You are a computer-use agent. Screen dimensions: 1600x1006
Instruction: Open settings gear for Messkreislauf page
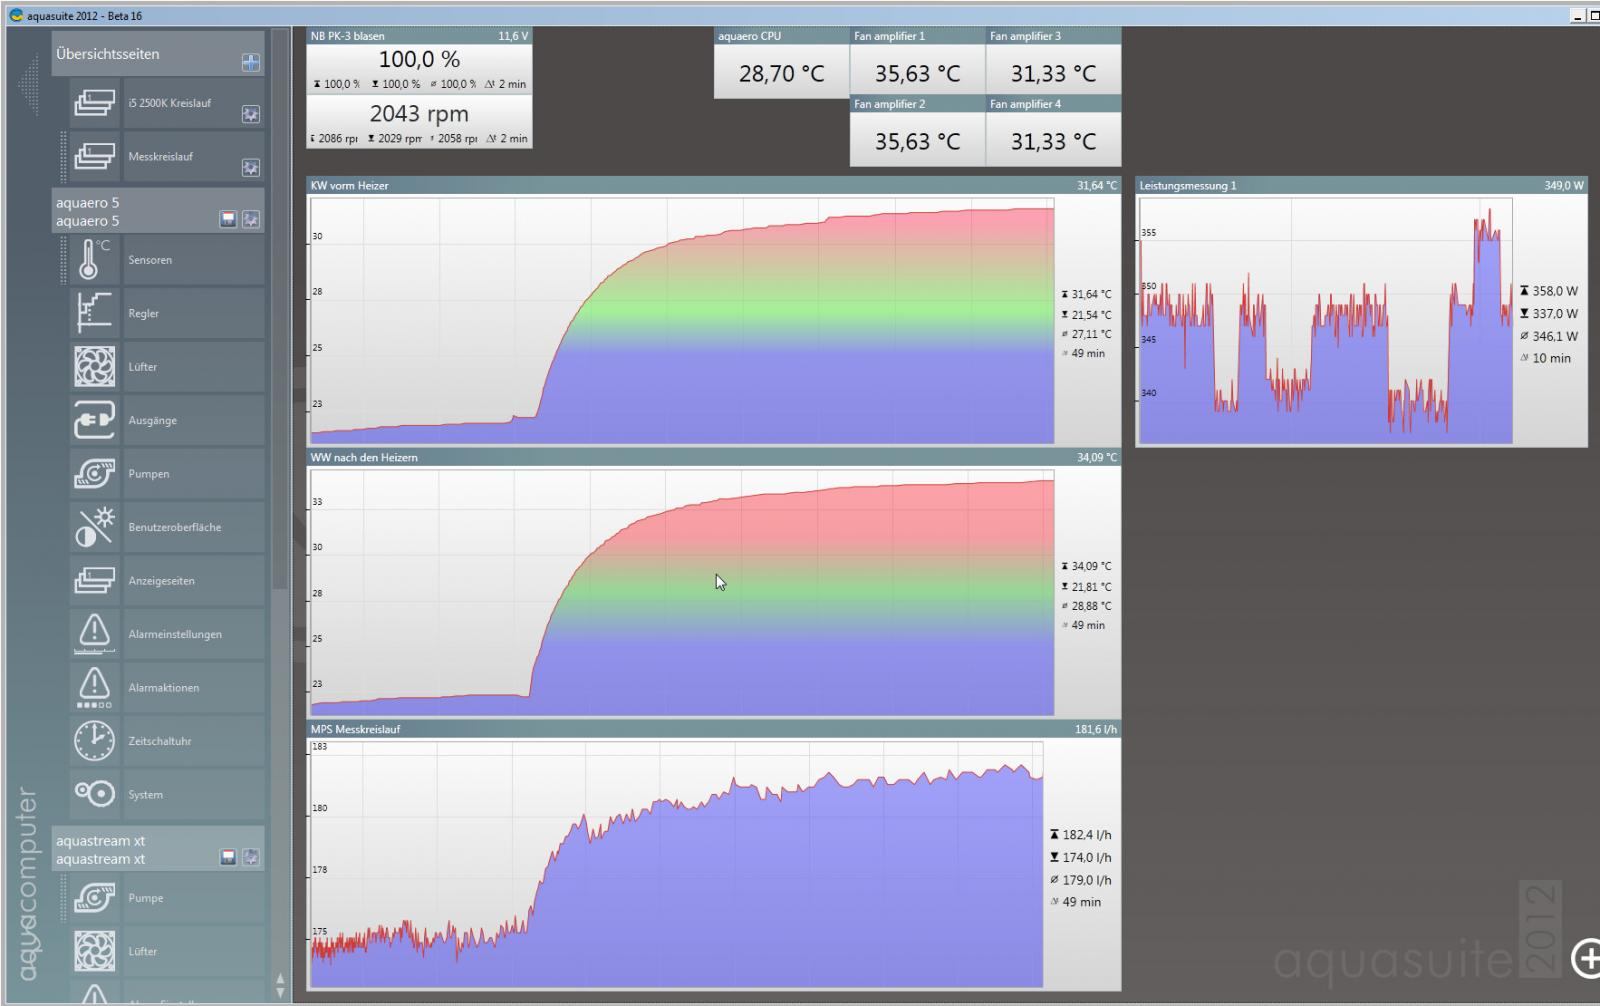(251, 168)
